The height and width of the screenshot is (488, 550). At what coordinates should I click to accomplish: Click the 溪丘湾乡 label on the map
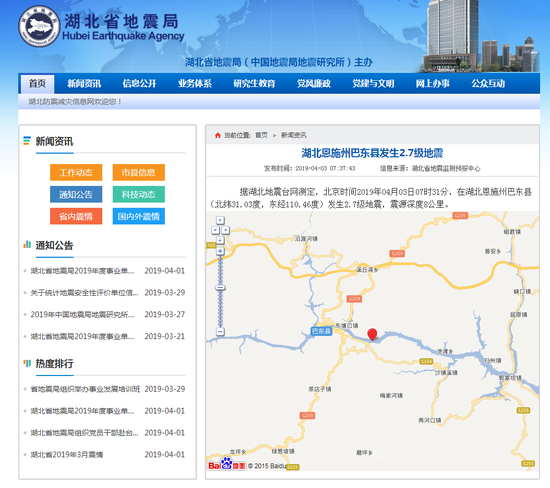[x=367, y=270]
